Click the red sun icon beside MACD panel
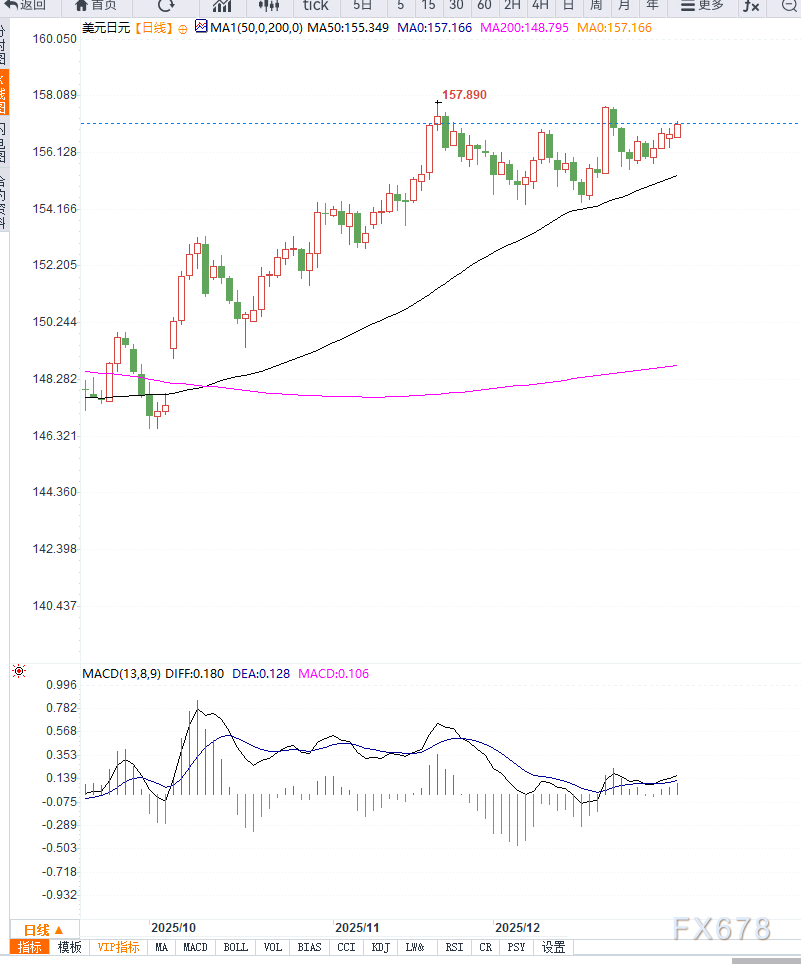The width and height of the screenshot is (801, 964). pyautogui.click(x=19, y=671)
